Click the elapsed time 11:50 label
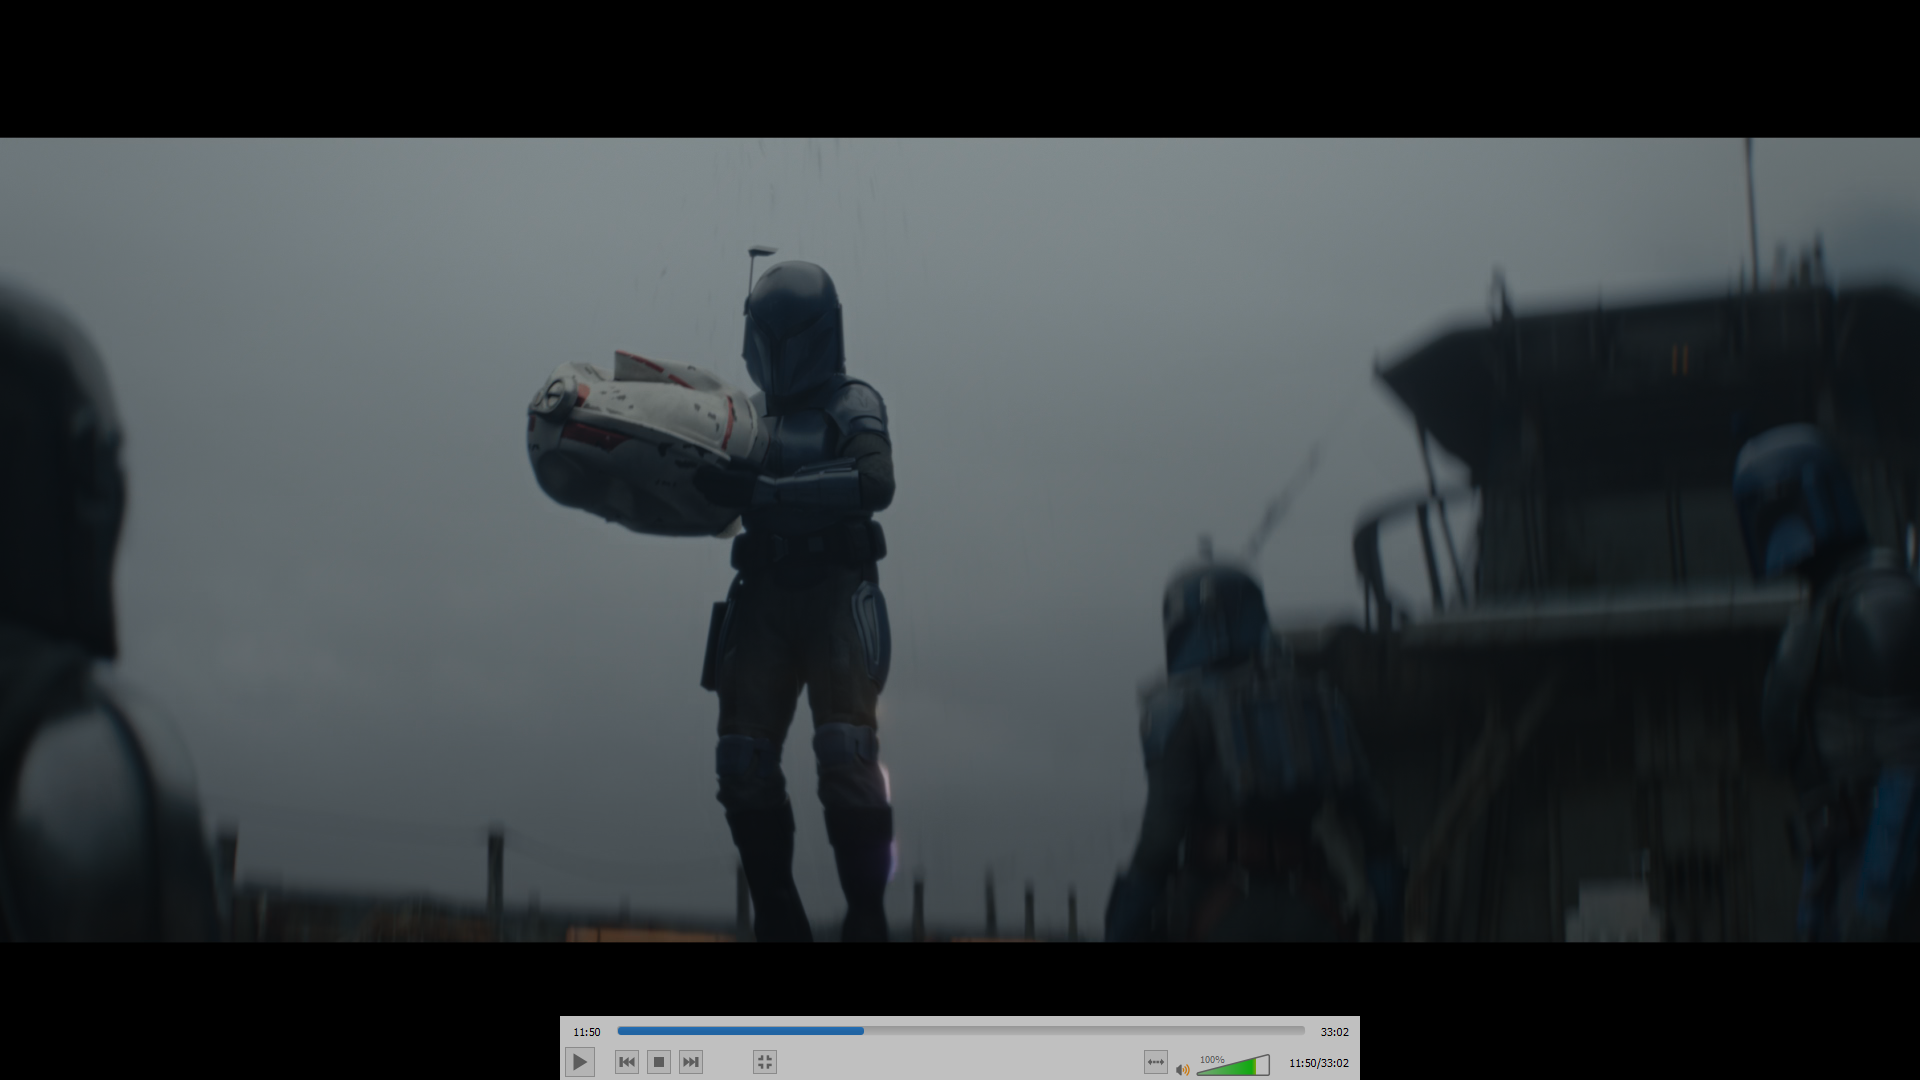This screenshot has width=1920, height=1080. tap(587, 1032)
